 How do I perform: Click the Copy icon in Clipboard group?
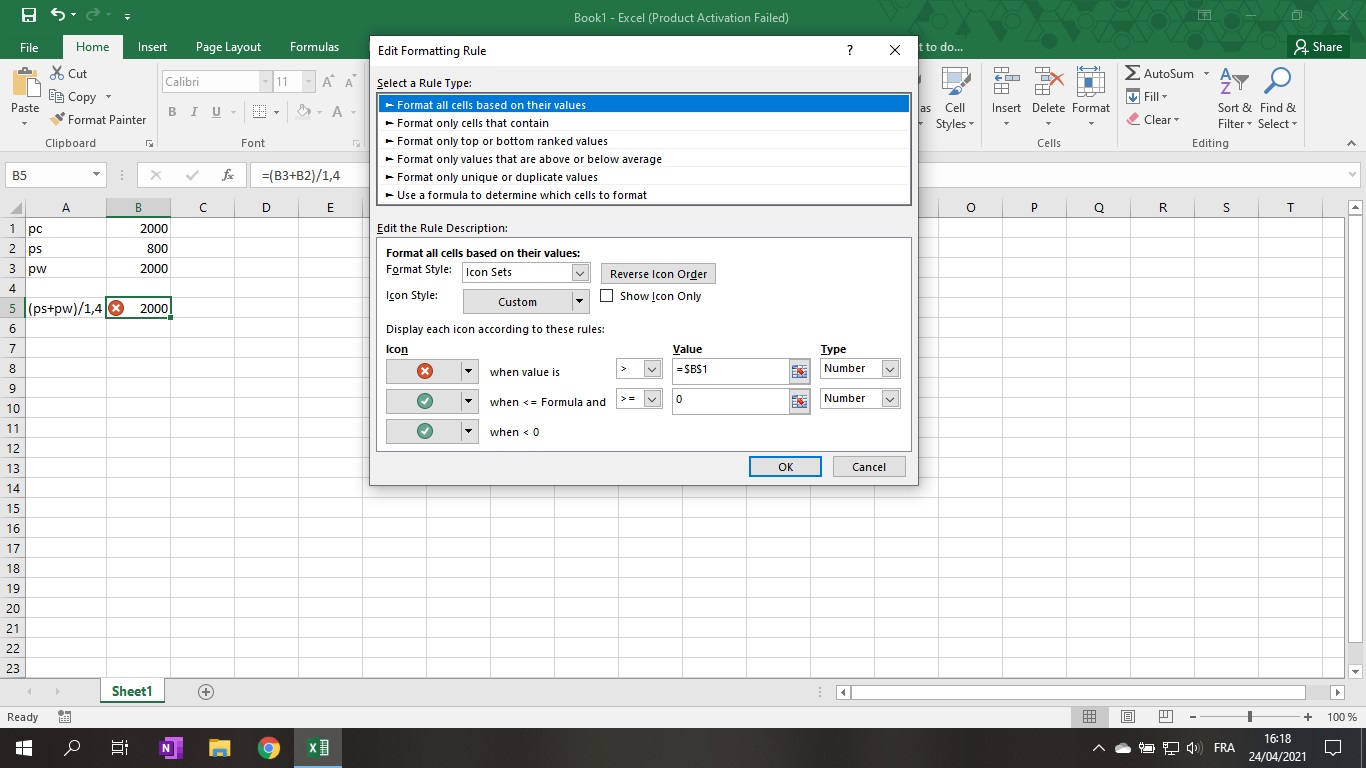click(57, 97)
